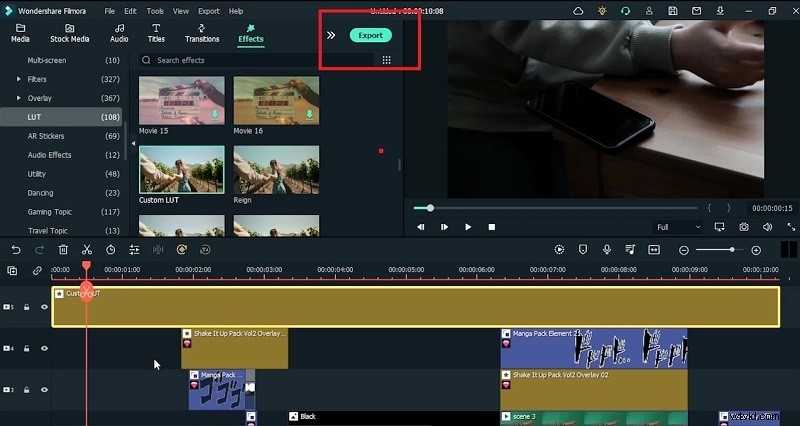This screenshot has width=800, height=426.
Task: Expand the Overlay category in sidebar
Action: [x=18, y=98]
